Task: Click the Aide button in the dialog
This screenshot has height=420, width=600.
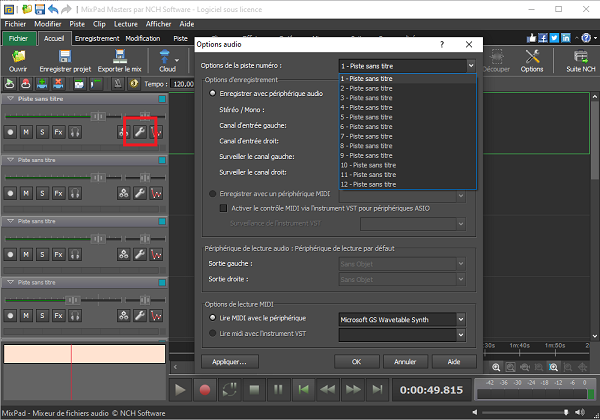Action: pyautogui.click(x=454, y=361)
